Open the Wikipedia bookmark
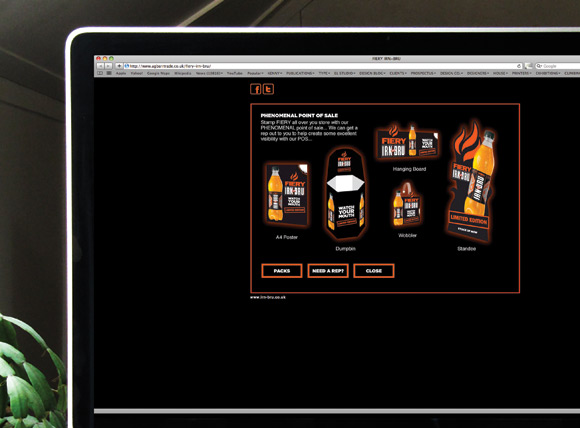580x428 pixels. pyautogui.click(x=183, y=73)
